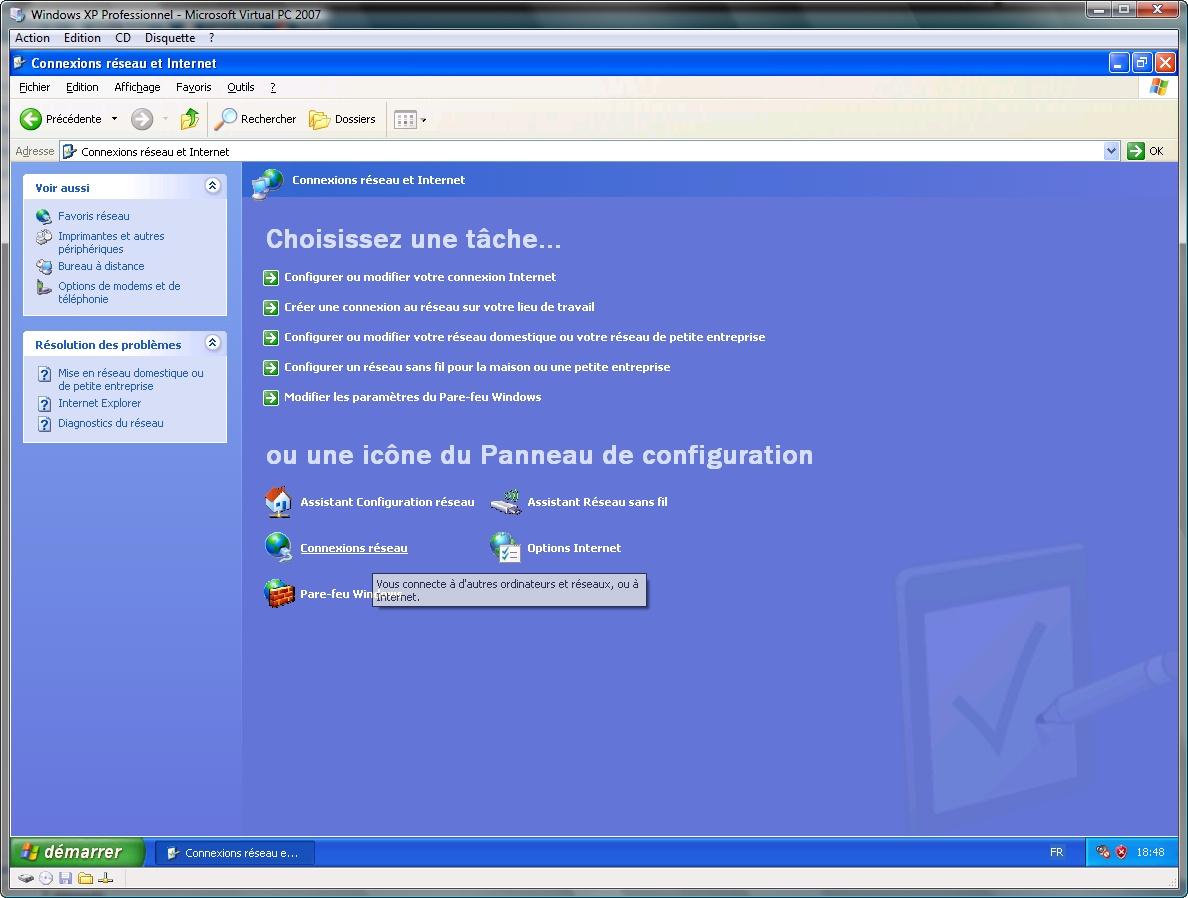1188x898 pixels.
Task: Open Internet Explorer troubleshooting link
Action: click(100, 403)
